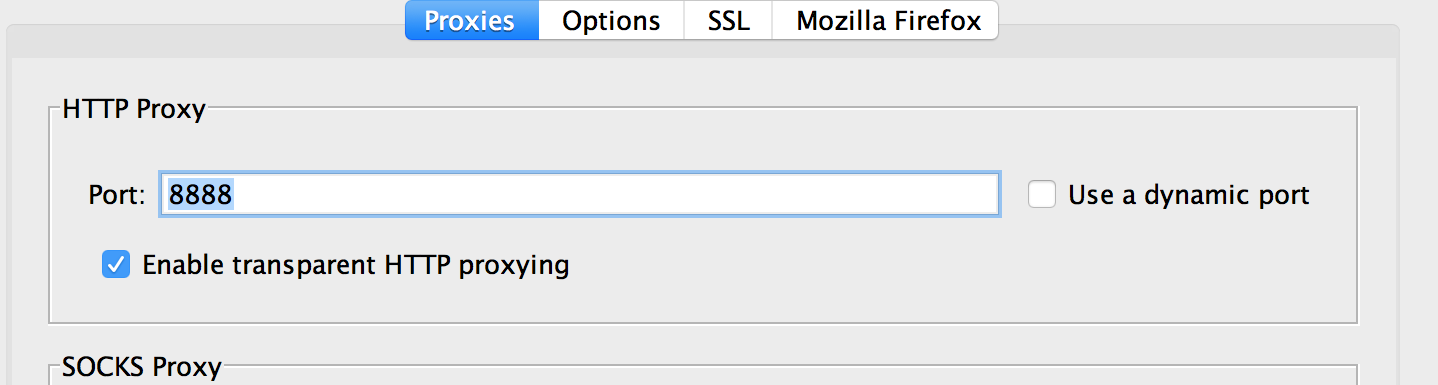Viewport: 1438px width, 385px height.
Task: Place cursor in blank area of Port field
Action: (x=620, y=194)
